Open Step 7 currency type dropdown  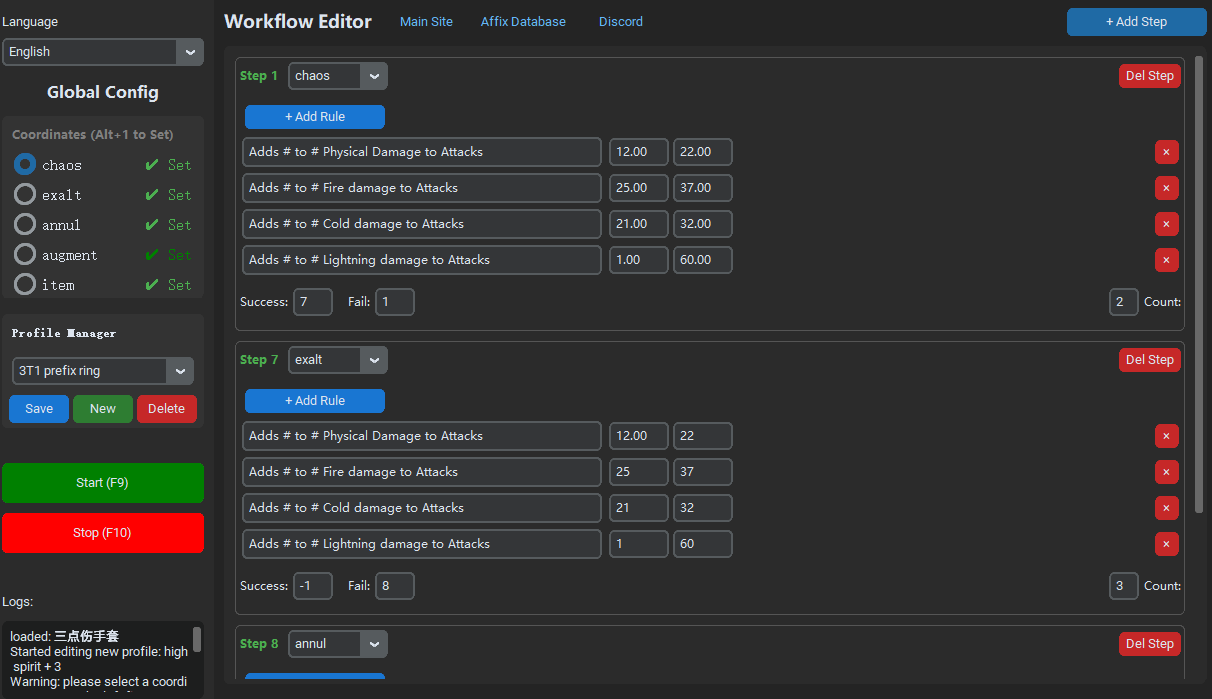click(x=338, y=360)
